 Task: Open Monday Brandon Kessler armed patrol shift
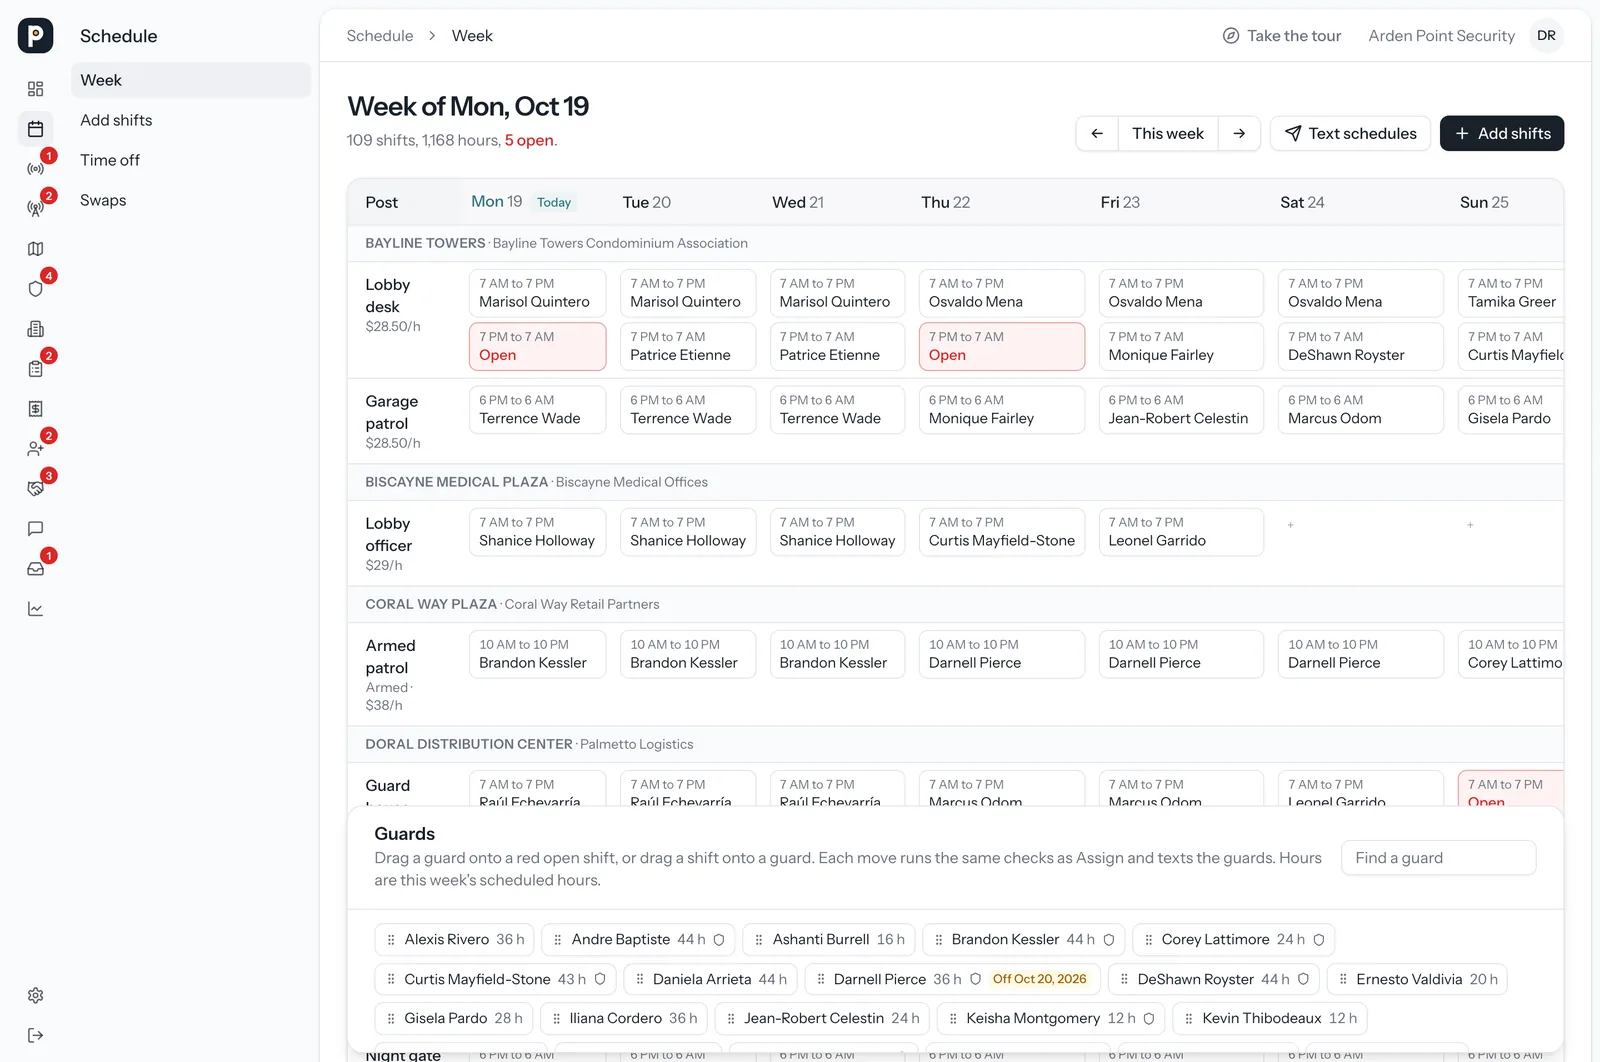coord(538,654)
